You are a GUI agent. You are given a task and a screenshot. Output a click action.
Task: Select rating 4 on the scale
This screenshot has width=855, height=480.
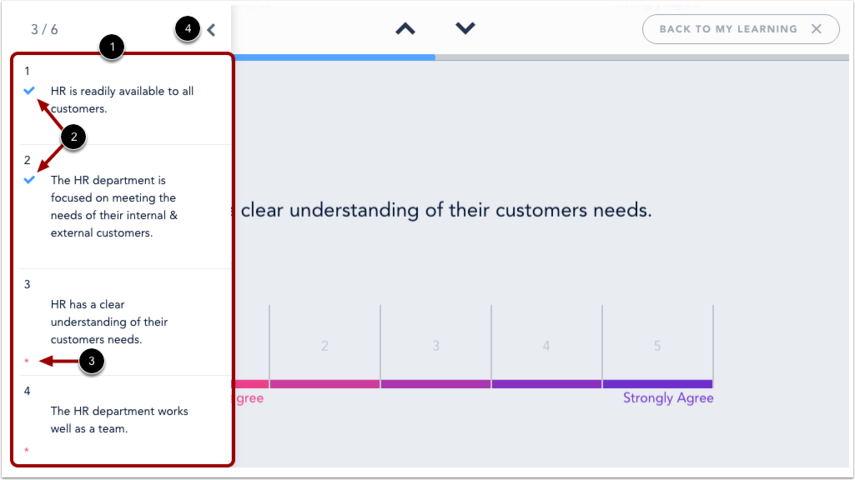pos(546,346)
